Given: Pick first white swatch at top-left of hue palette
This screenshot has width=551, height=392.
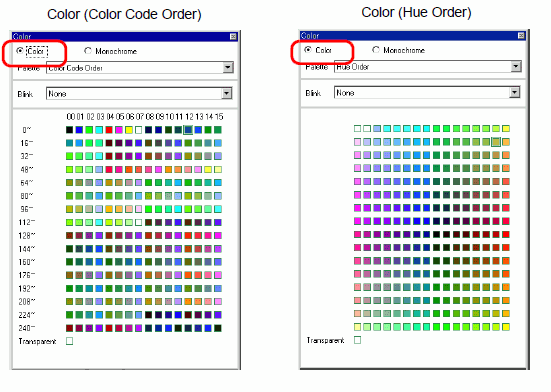Looking at the screenshot, I should pyautogui.click(x=357, y=129).
